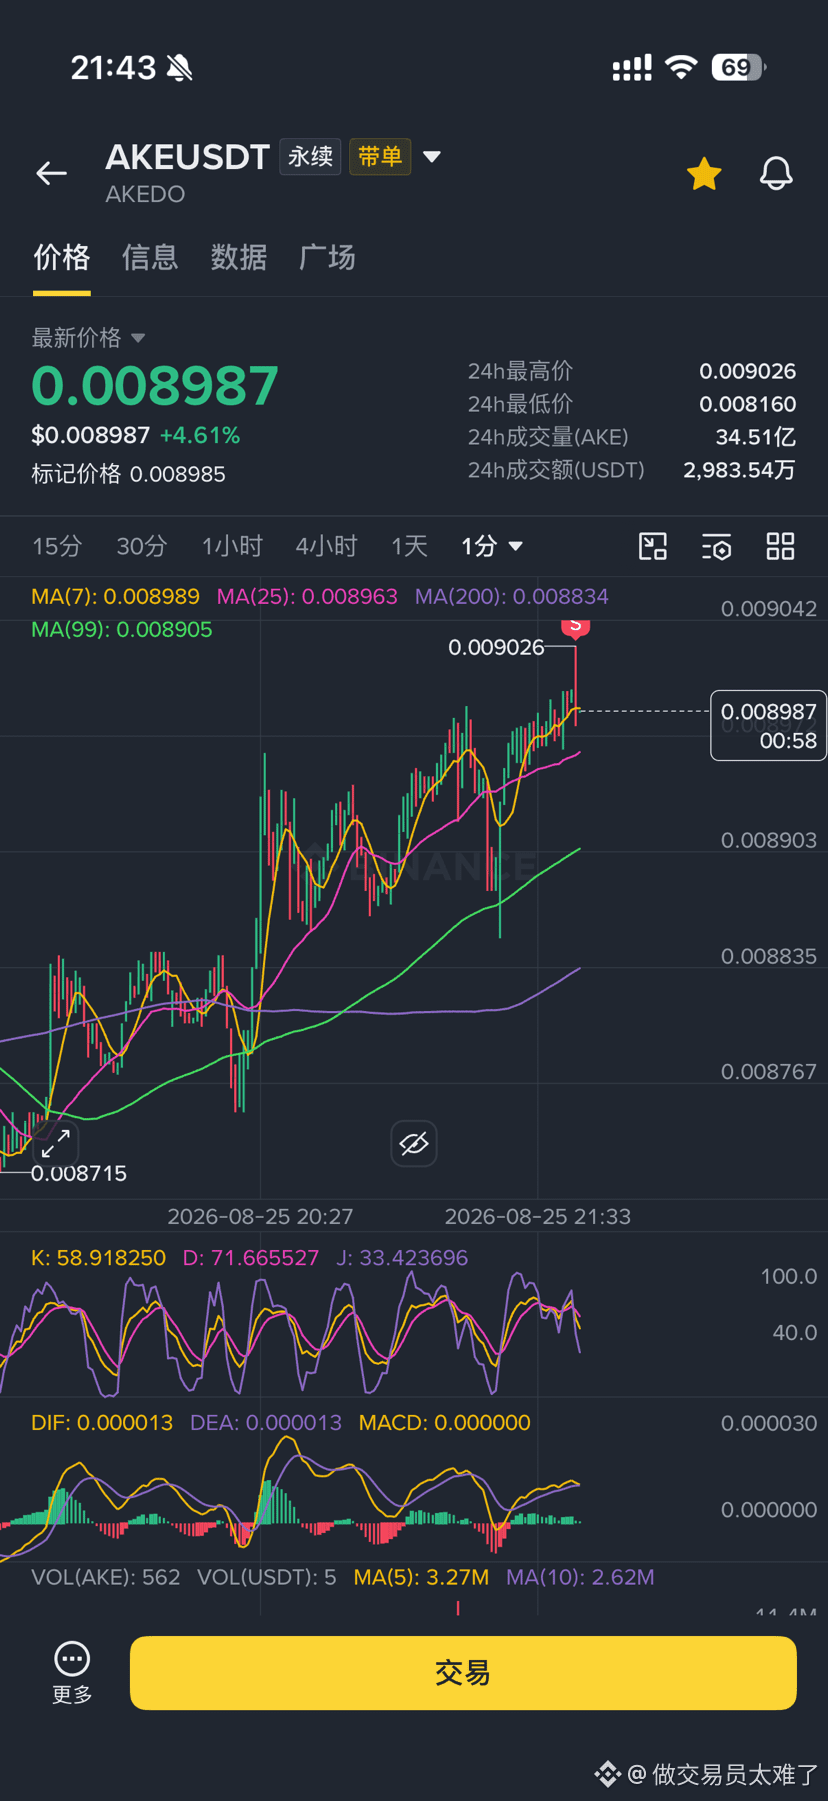828x1801 pixels.
Task: Tap the volume MA(10): 2.62M label
Action: click(x=580, y=1577)
